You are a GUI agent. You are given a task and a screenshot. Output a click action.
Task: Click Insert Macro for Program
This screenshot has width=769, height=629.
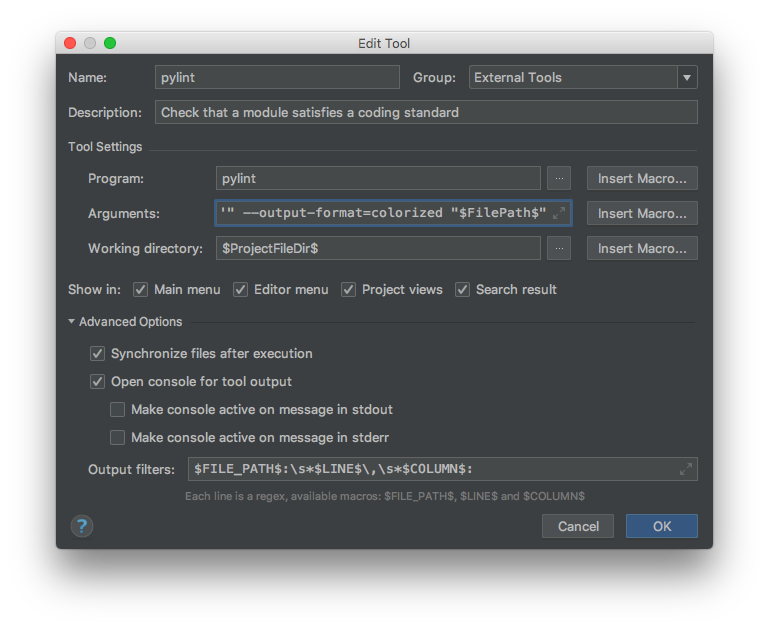642,178
